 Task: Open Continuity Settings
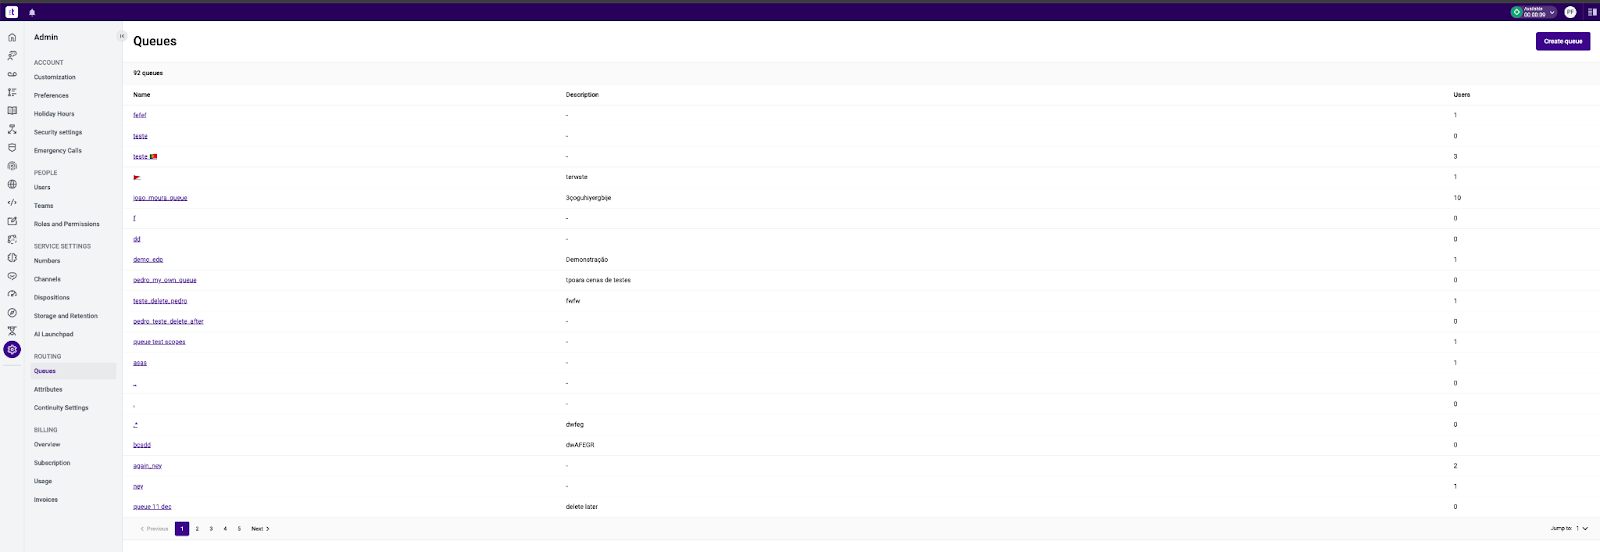click(61, 408)
